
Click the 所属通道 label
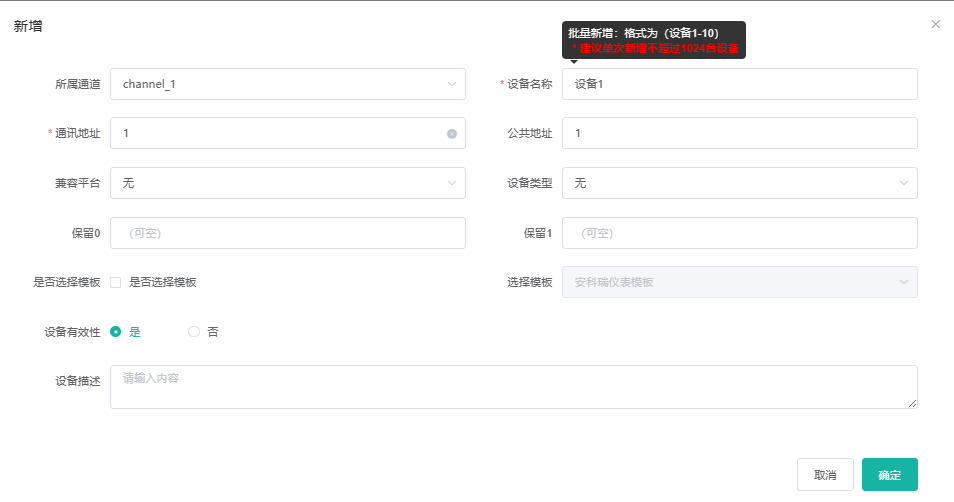coord(77,84)
